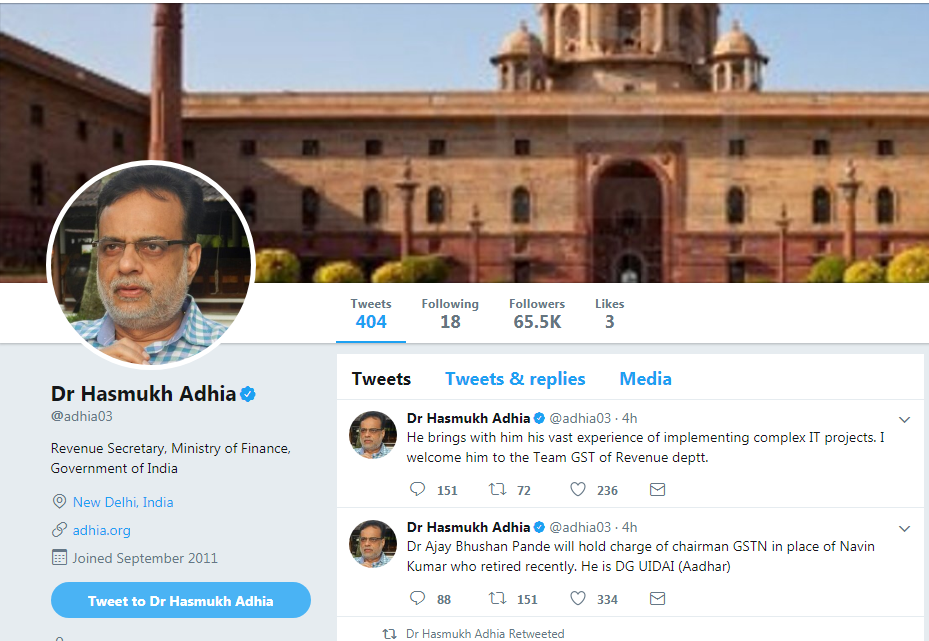Send the Team GST tweet via message
The width and height of the screenshot is (929, 641).
point(657,489)
